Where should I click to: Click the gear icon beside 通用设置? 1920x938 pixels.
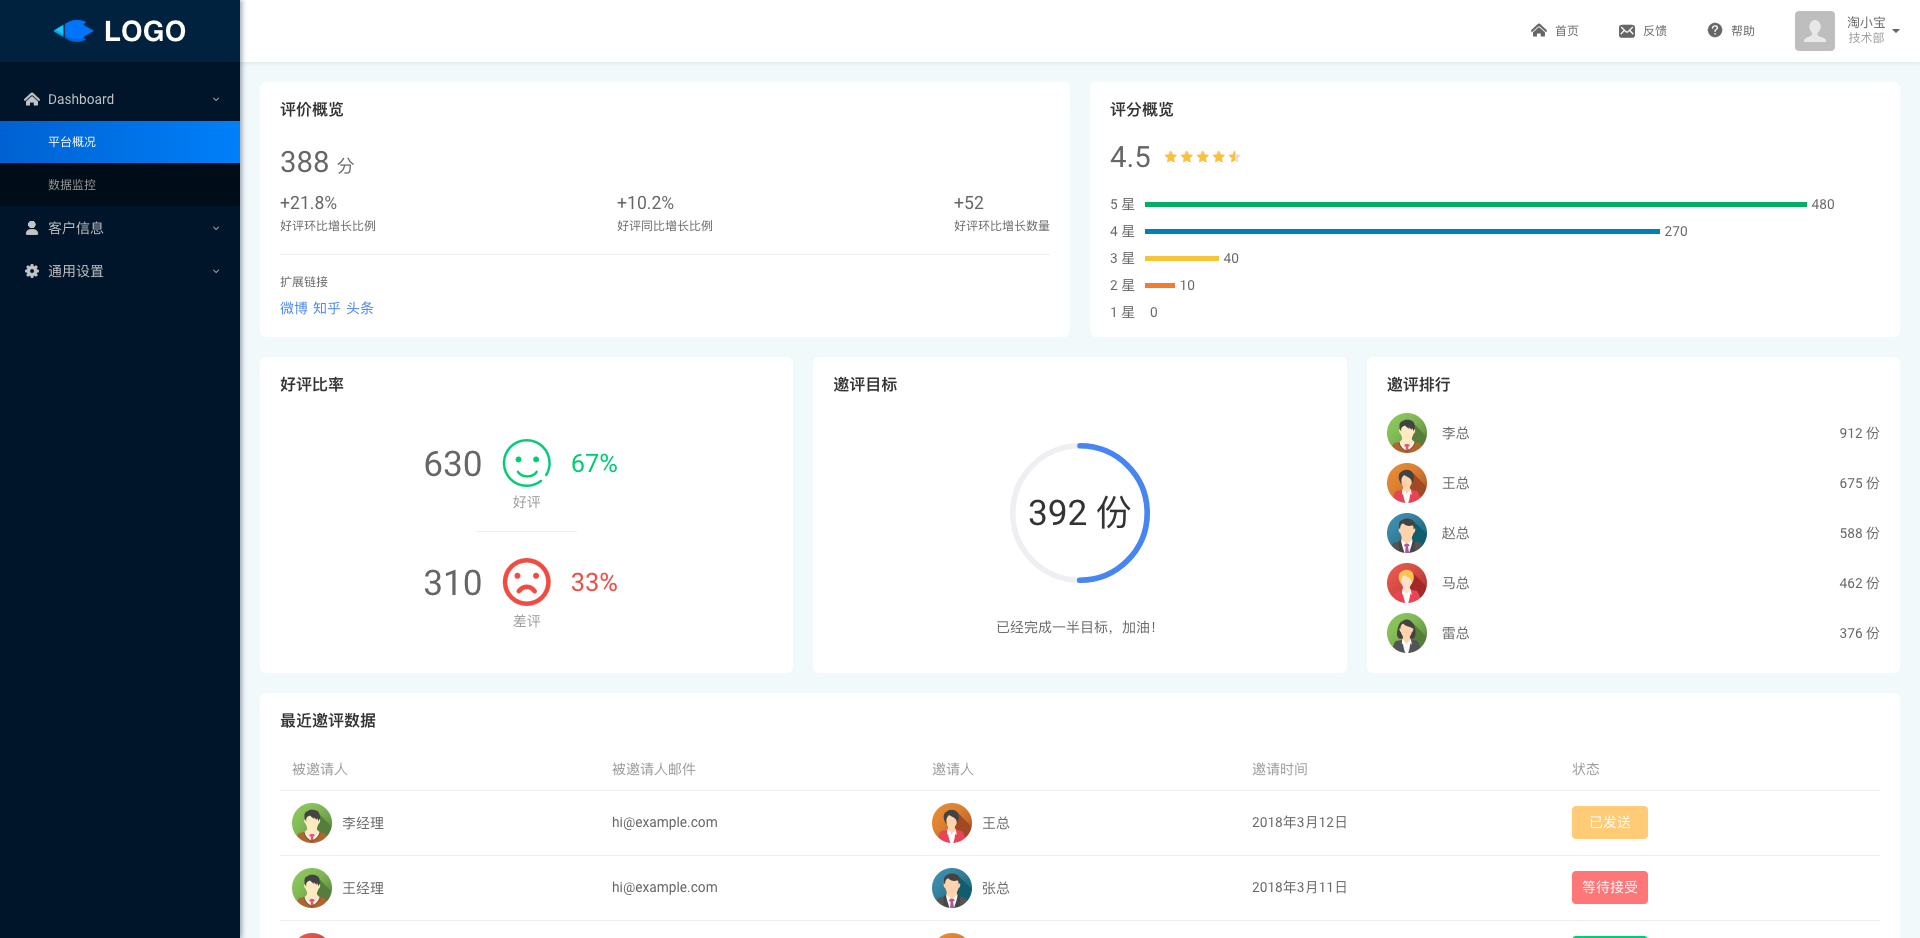[32, 271]
